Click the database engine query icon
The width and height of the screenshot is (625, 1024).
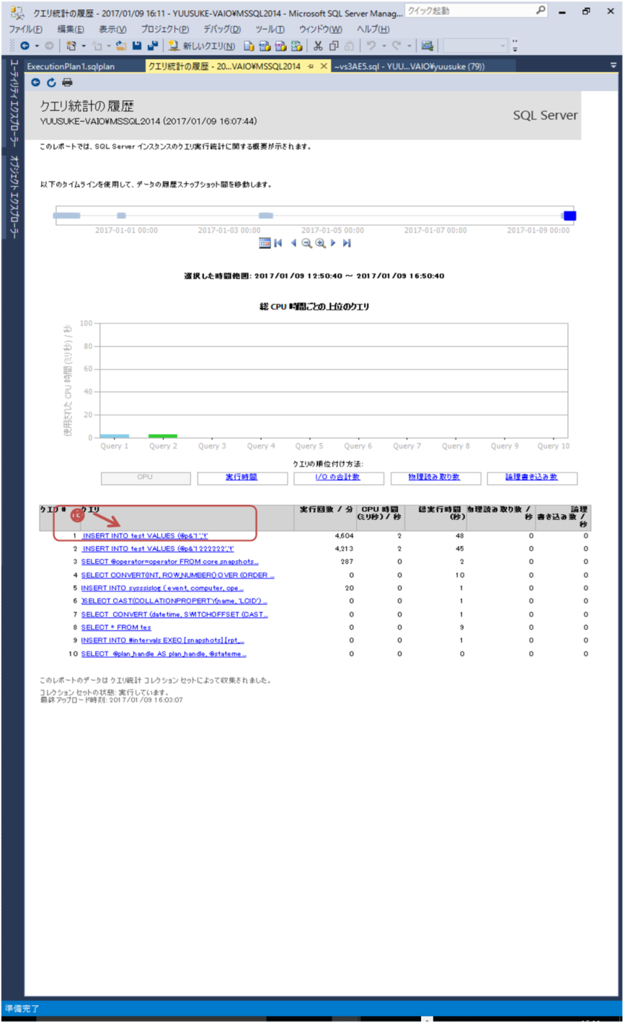point(249,46)
